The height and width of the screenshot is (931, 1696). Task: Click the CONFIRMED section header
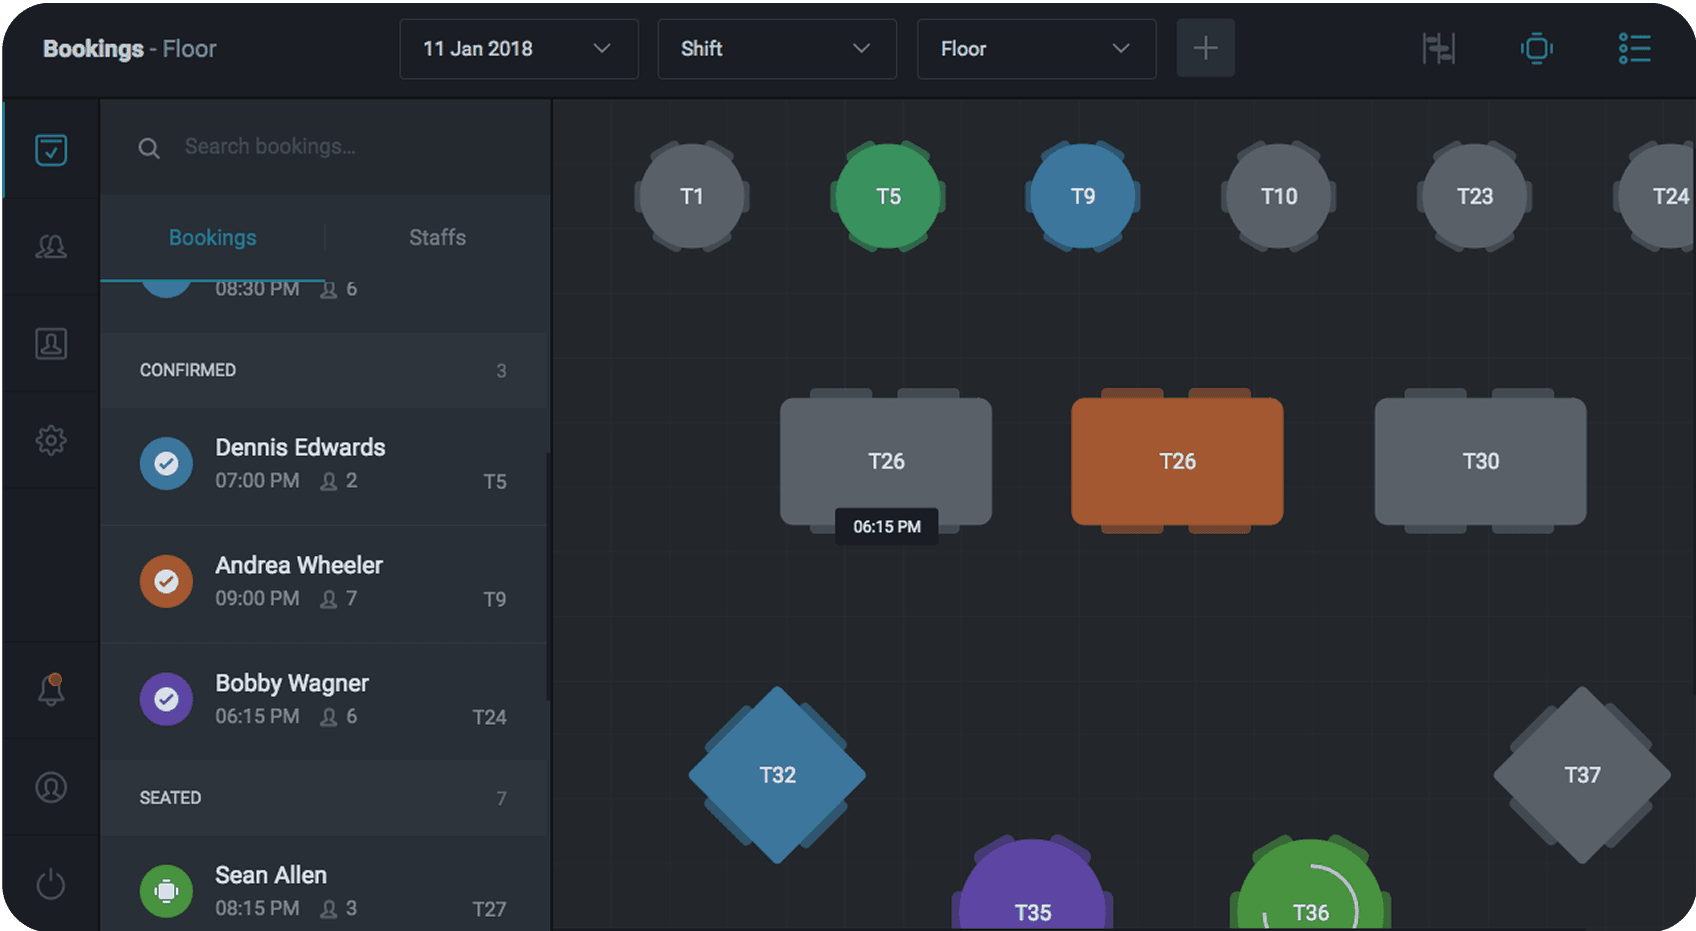324,370
